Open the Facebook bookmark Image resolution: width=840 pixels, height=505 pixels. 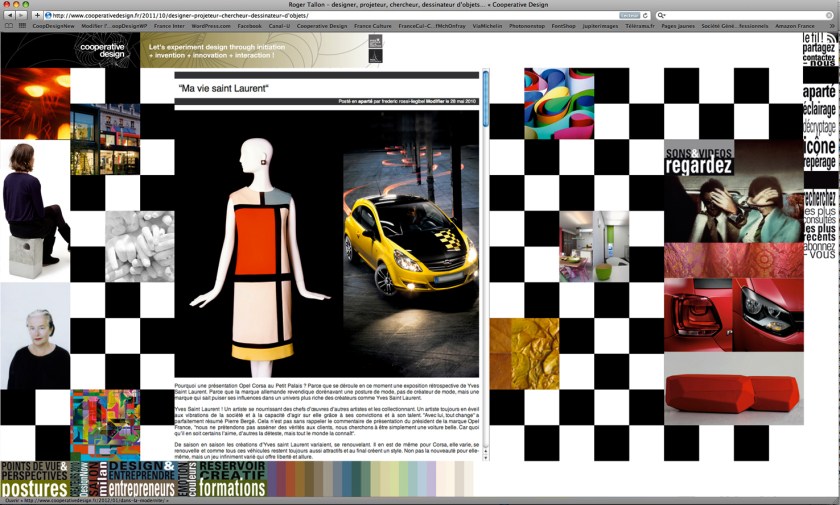point(250,26)
